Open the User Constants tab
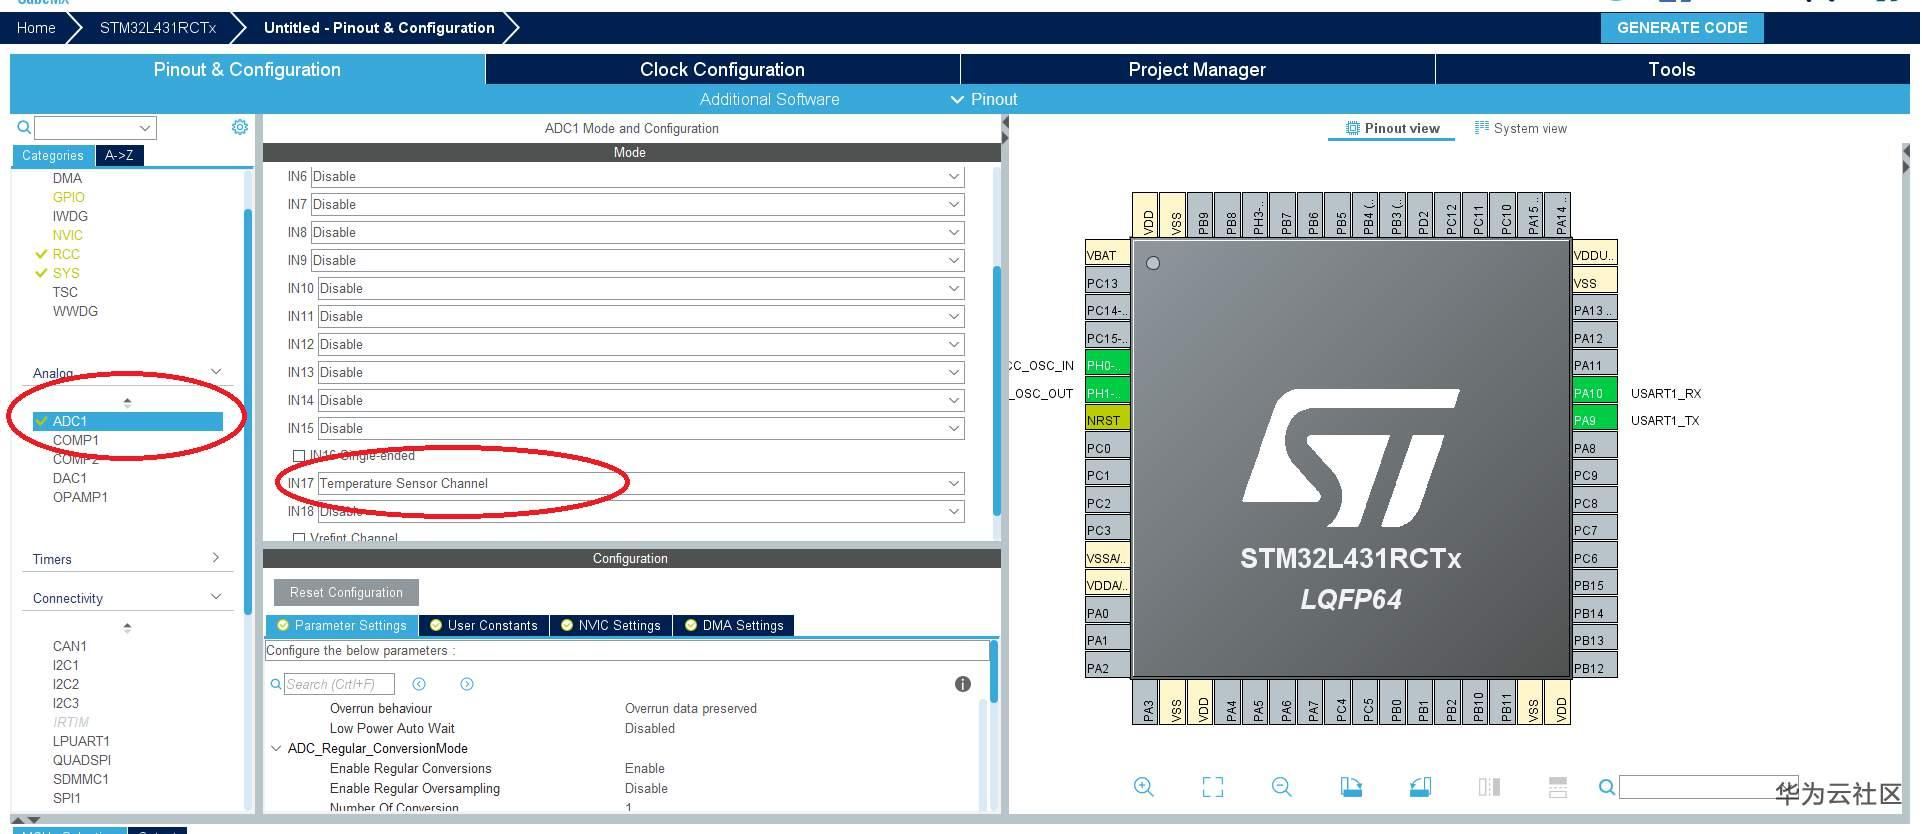 [484, 626]
